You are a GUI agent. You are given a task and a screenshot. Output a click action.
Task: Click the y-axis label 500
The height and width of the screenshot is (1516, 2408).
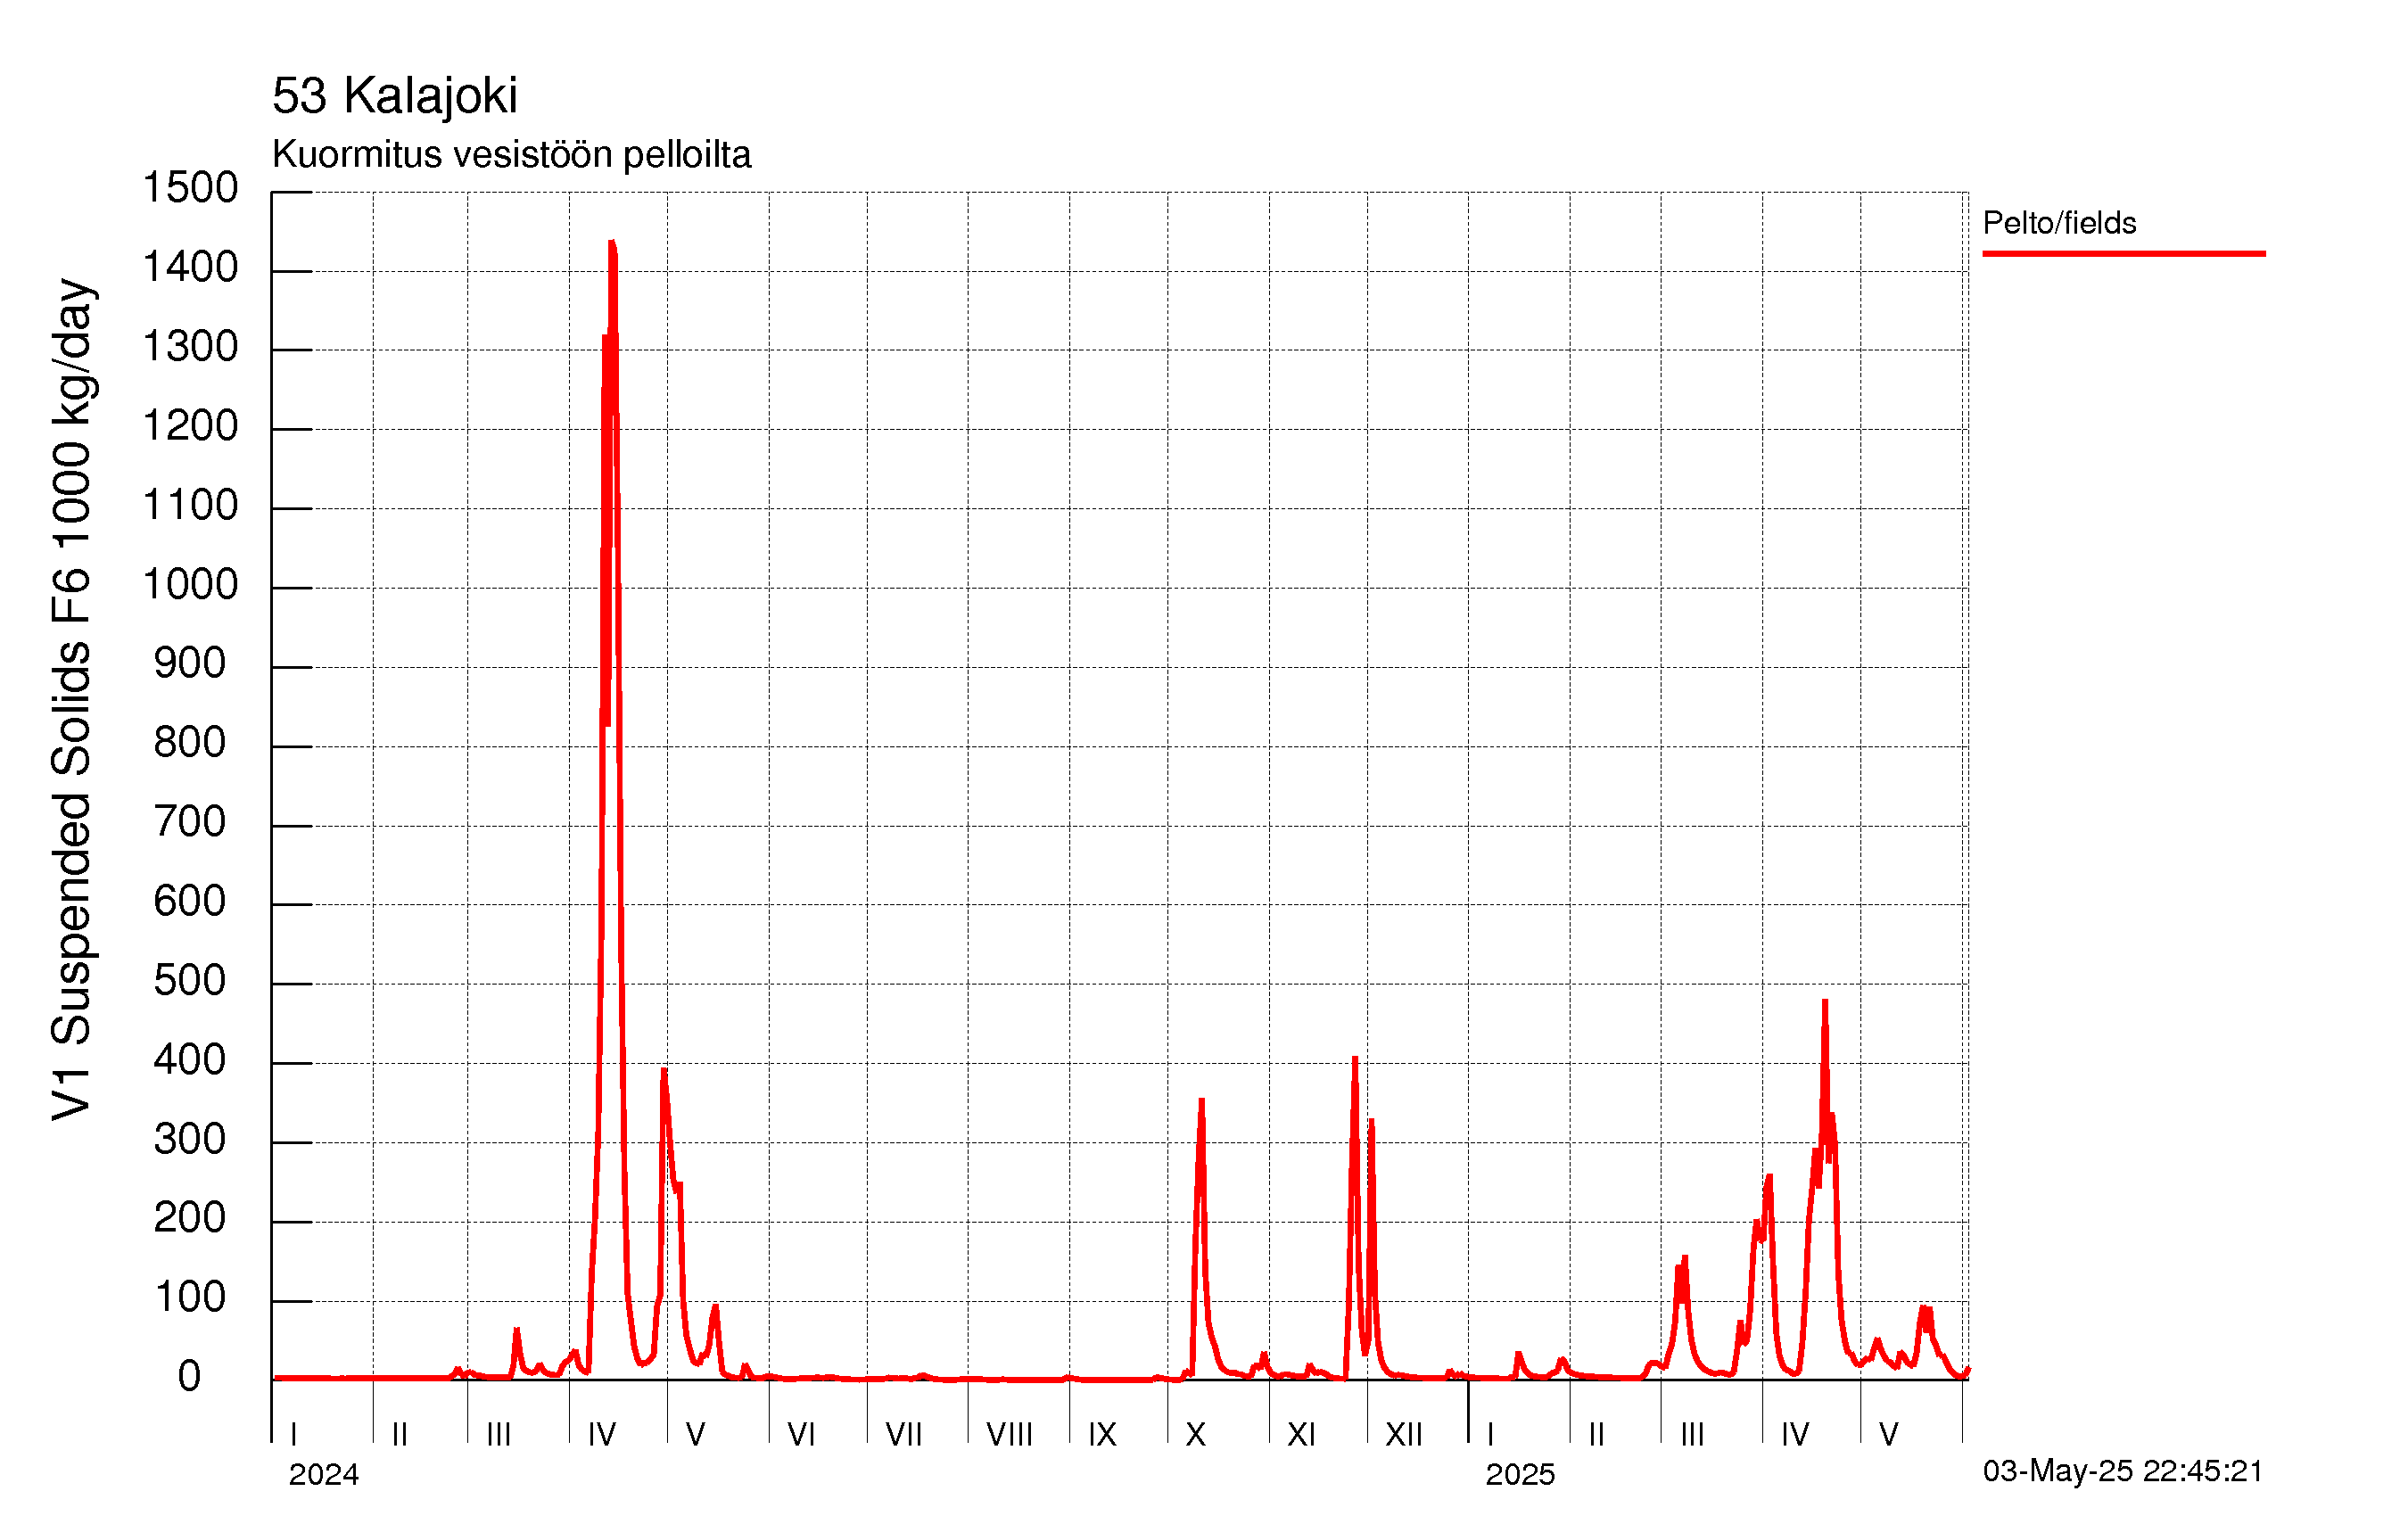[190, 981]
